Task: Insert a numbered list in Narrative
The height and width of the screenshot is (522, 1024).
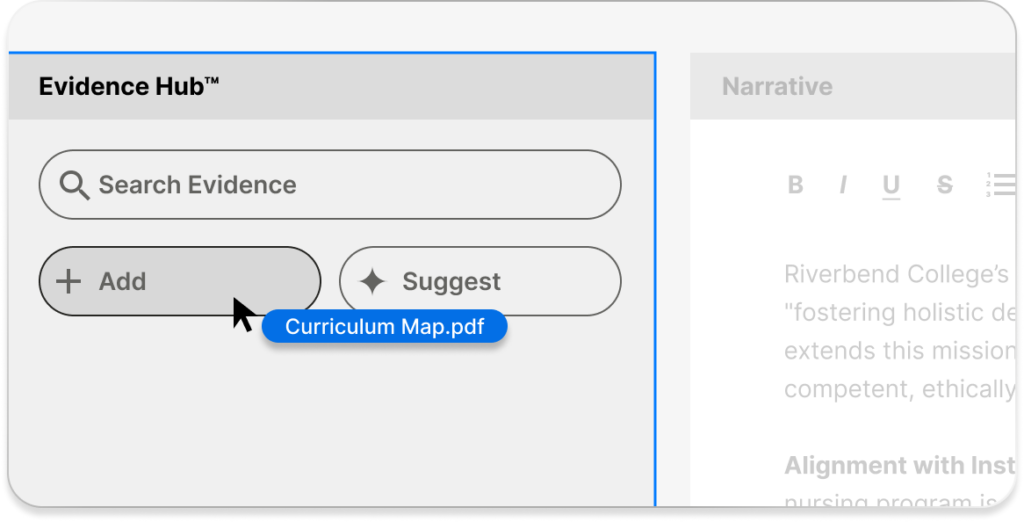Action: coord(1000,185)
